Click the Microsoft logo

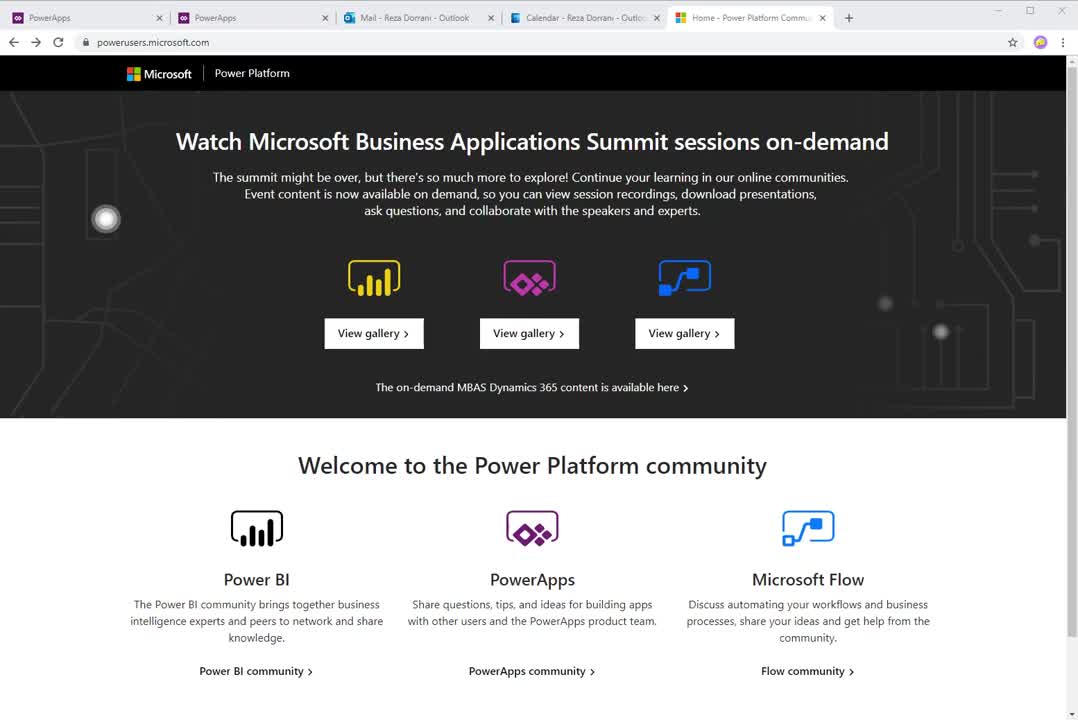pyautogui.click(x=159, y=74)
